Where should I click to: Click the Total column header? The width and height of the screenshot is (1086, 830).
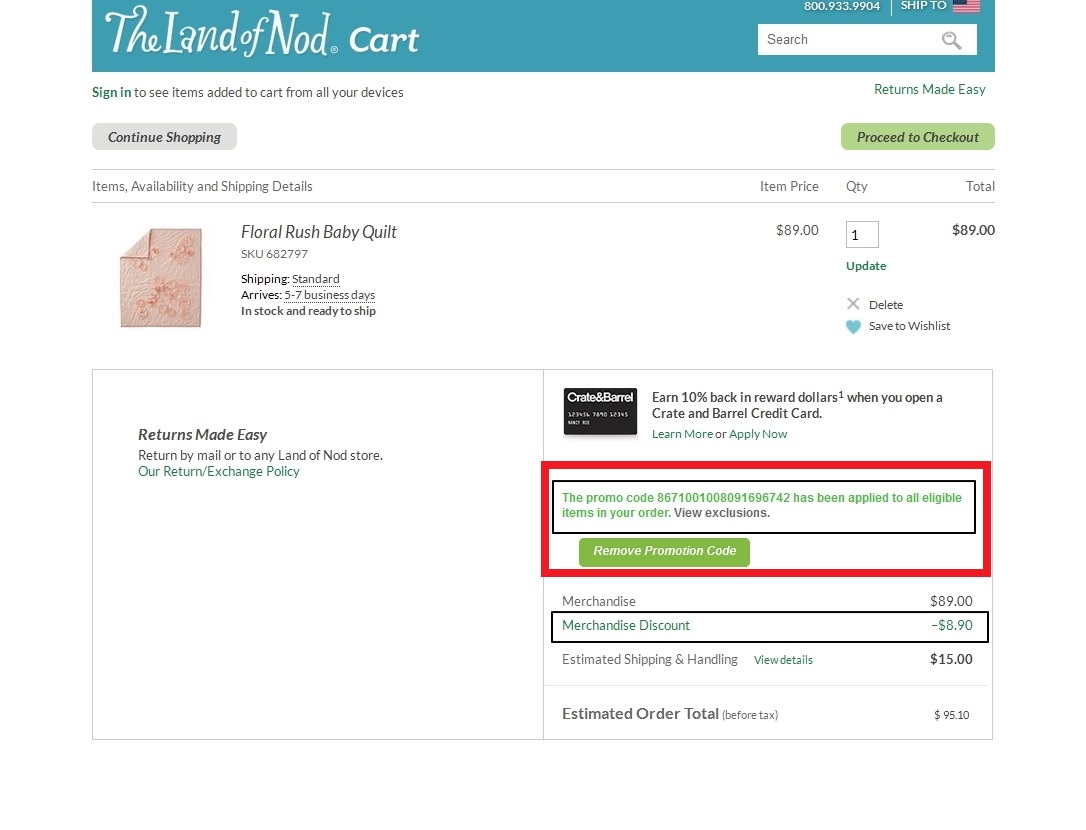980,186
